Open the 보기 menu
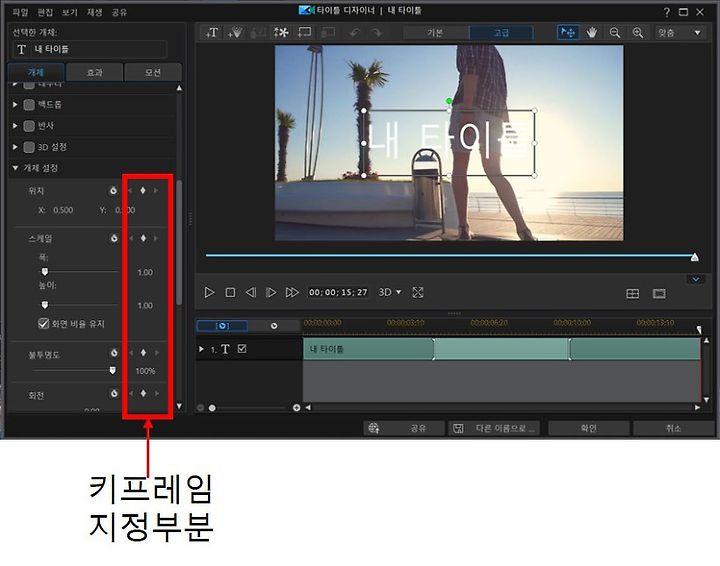Image resolution: width=720 pixels, height=566 pixels. (x=70, y=12)
